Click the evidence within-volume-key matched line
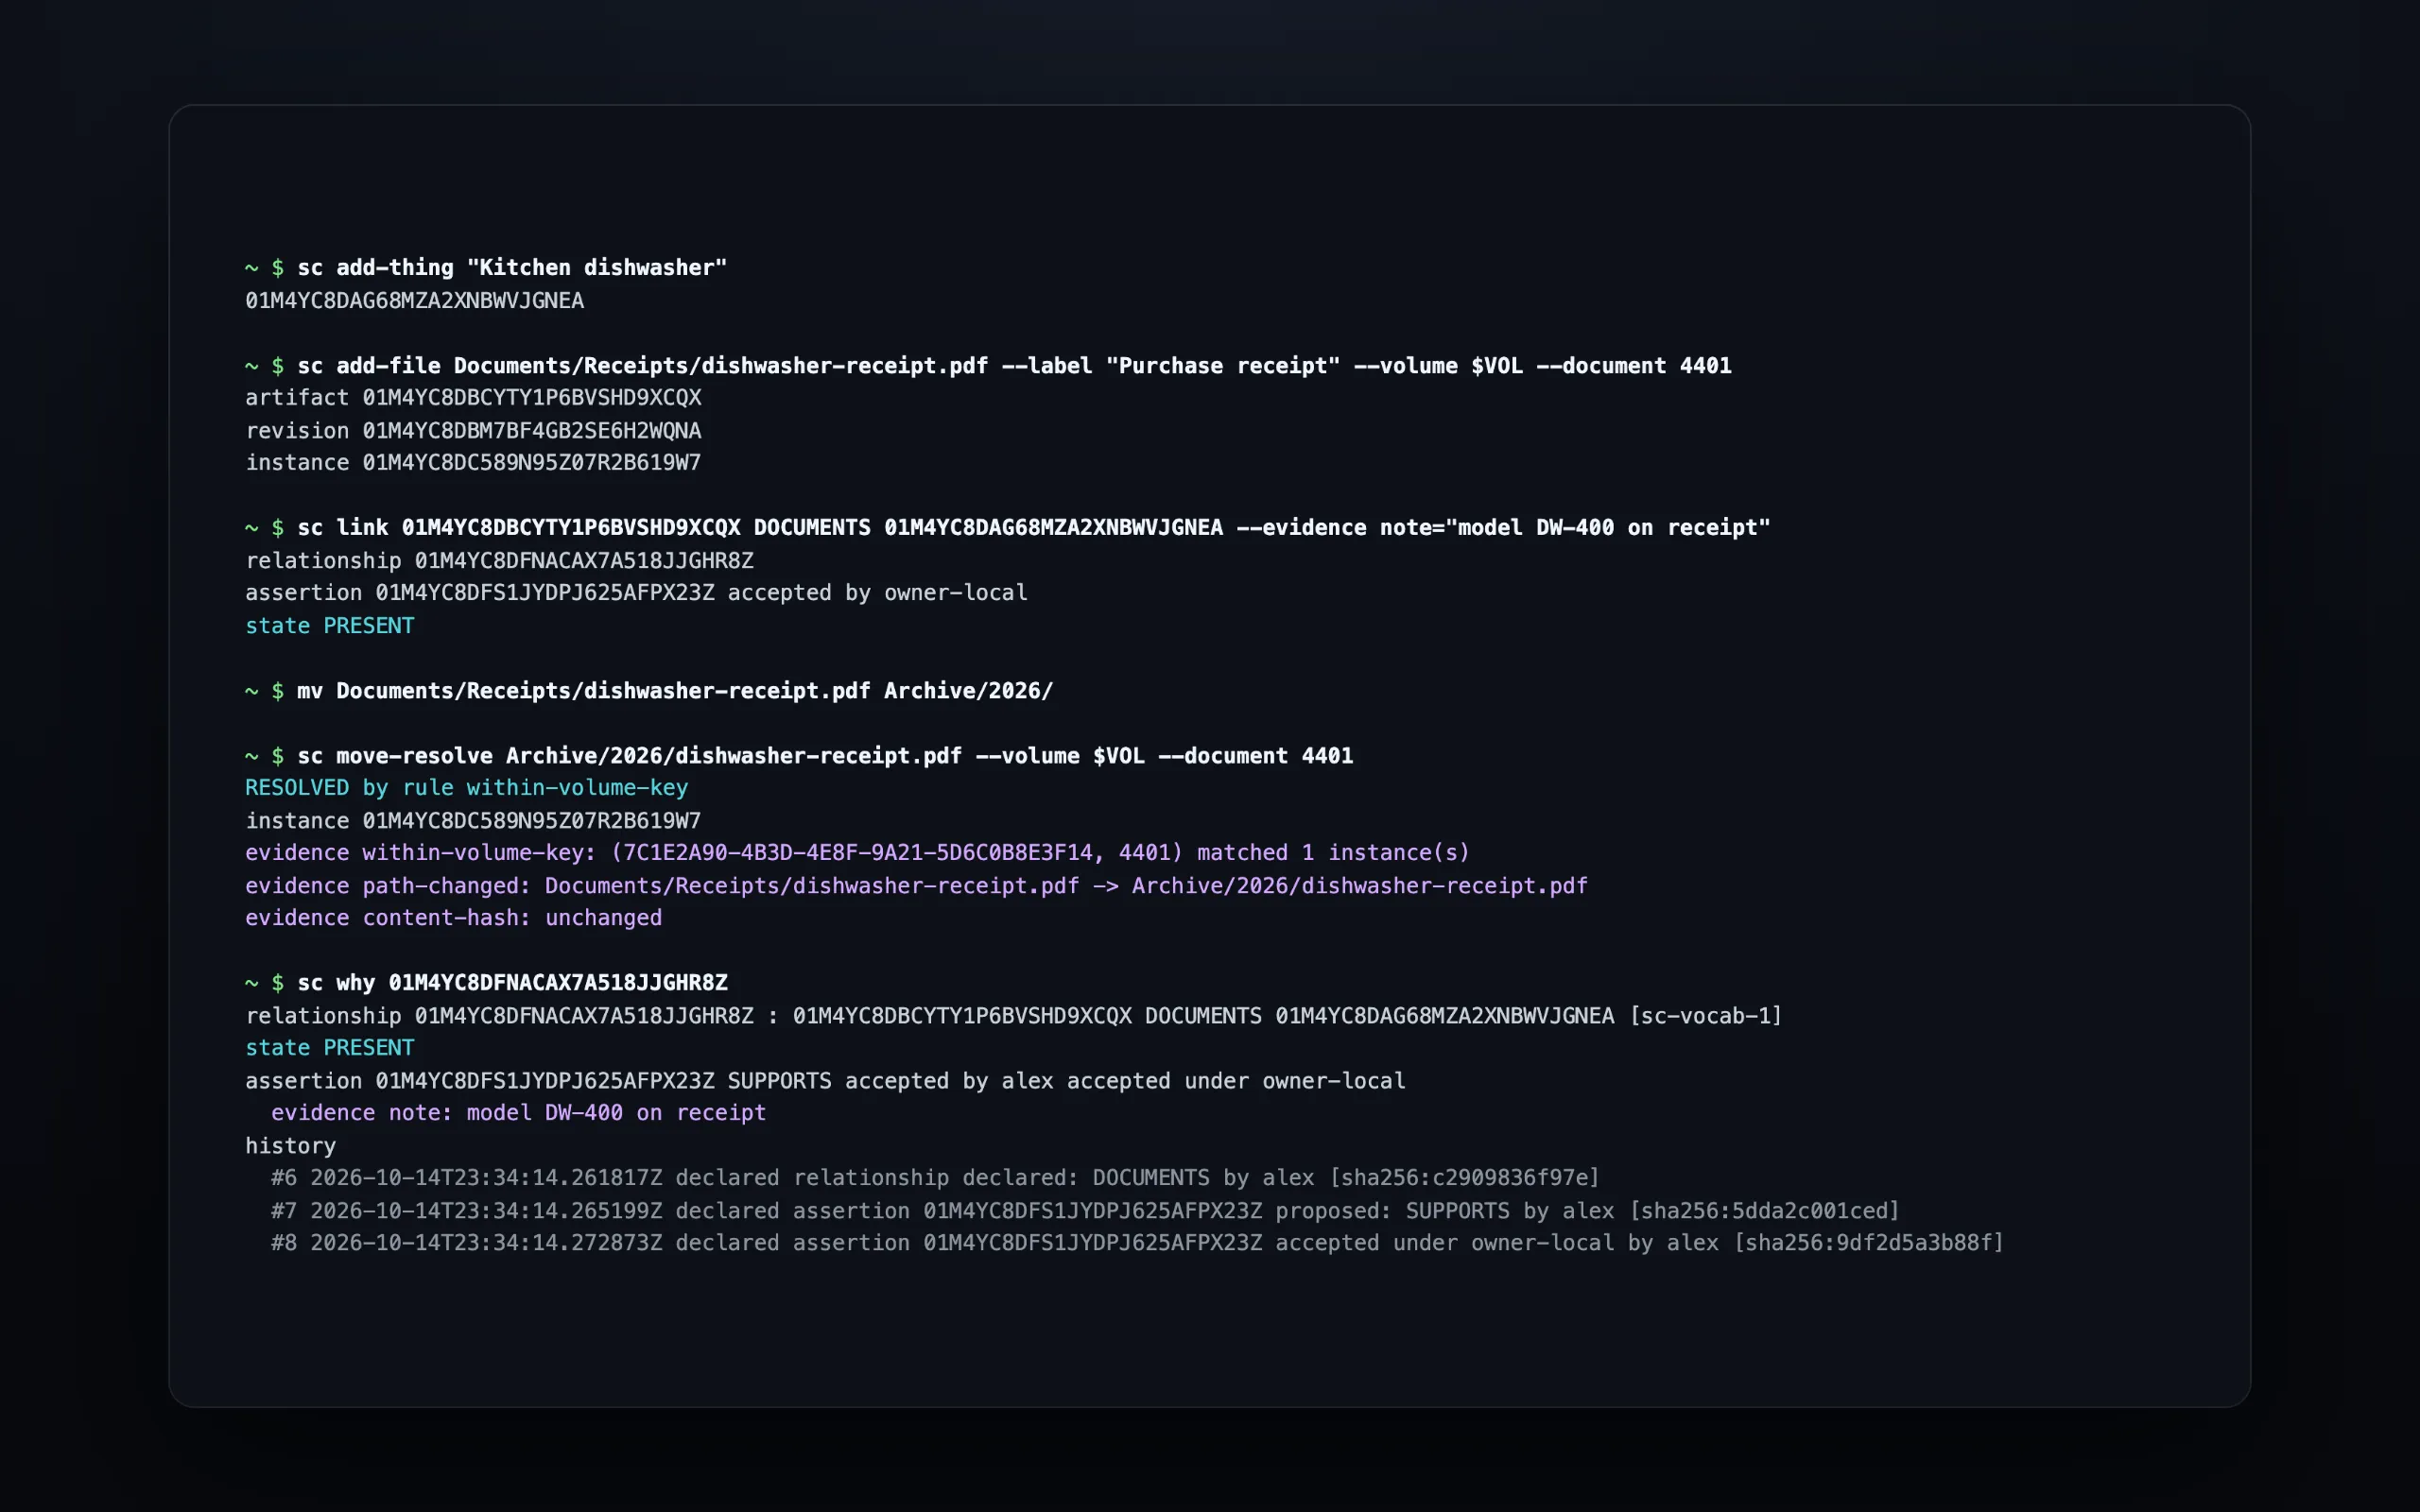This screenshot has width=2420, height=1512. point(858,853)
